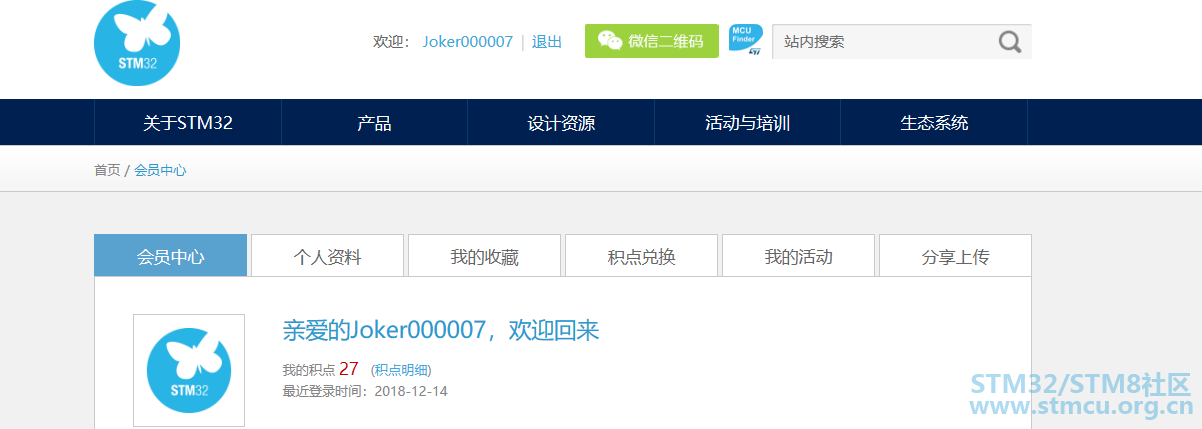
Task: Open the 设计资源 menu
Action: pos(561,123)
